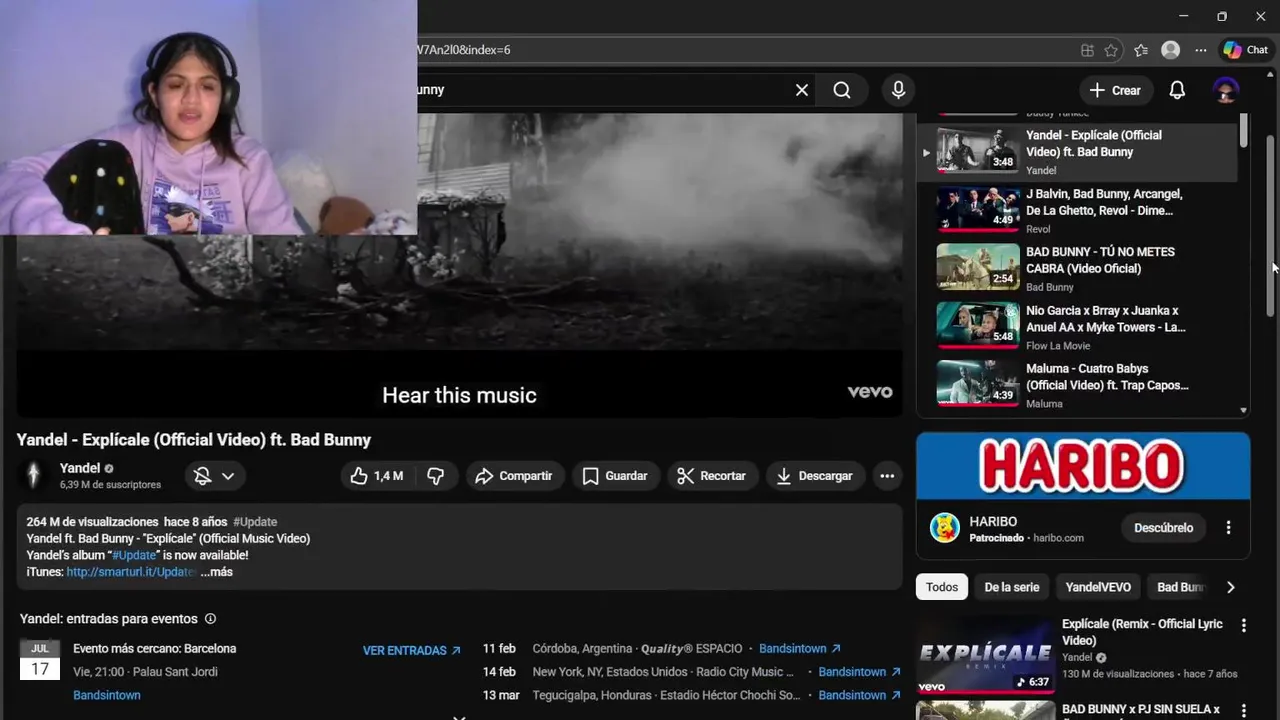Dislike the Explícale video

(436, 476)
